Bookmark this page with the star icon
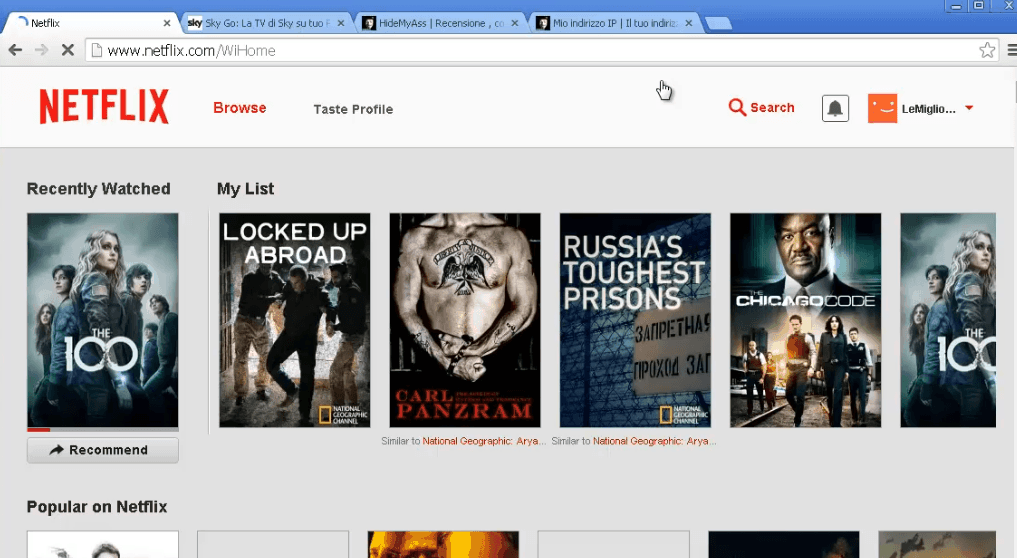This screenshot has width=1017, height=558. coord(987,50)
